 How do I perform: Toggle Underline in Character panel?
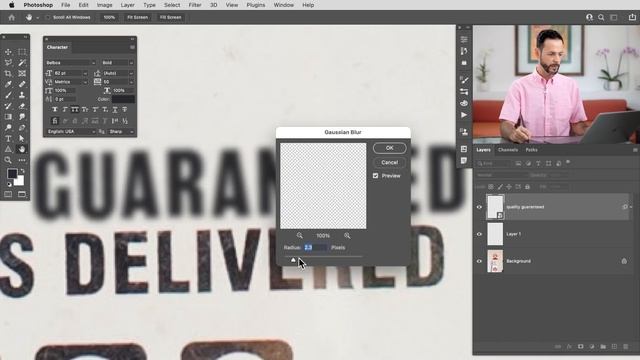coord(115,109)
